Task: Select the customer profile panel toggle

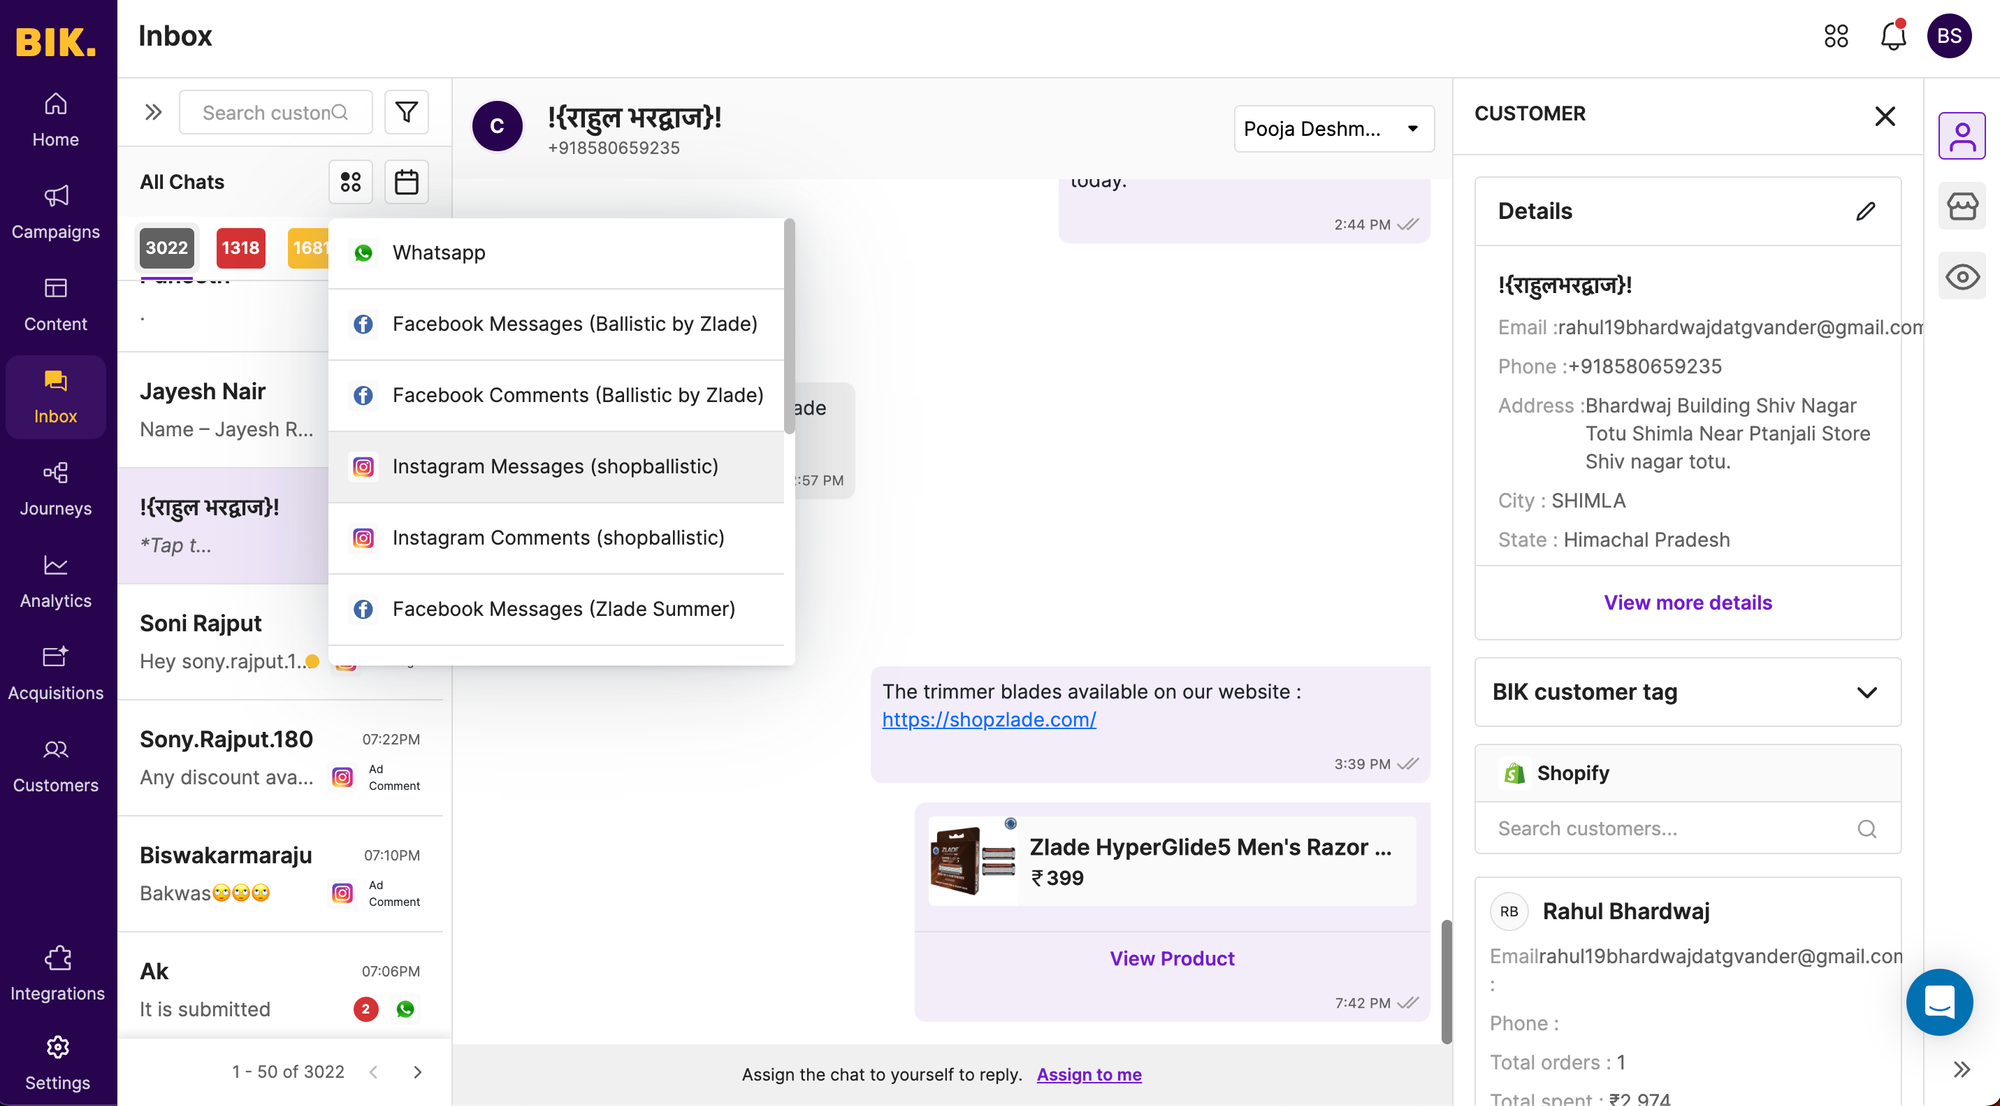Action: (1962, 135)
